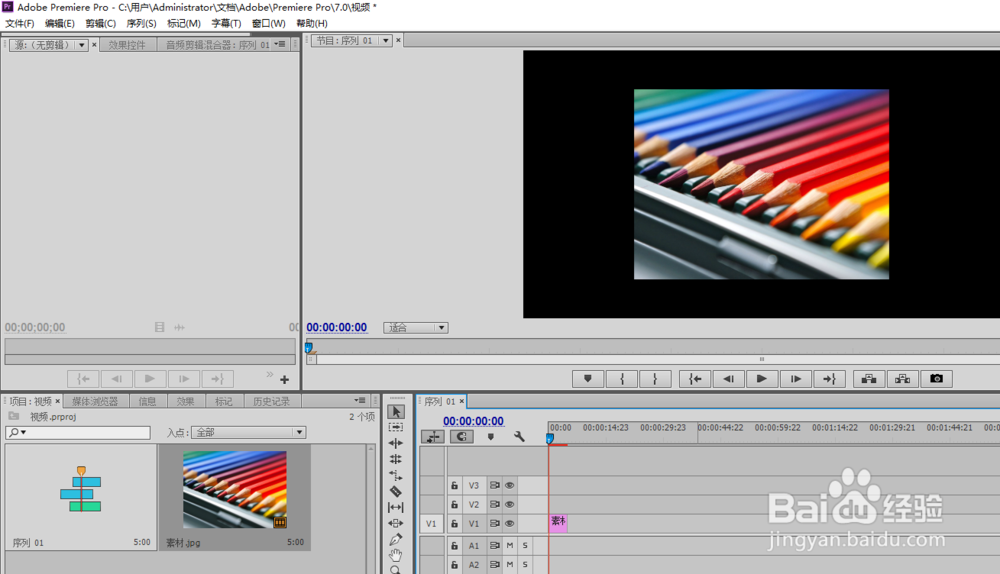Image resolution: width=1000 pixels, height=574 pixels.
Task: Select the Ripple Edit tool
Action: point(395,443)
